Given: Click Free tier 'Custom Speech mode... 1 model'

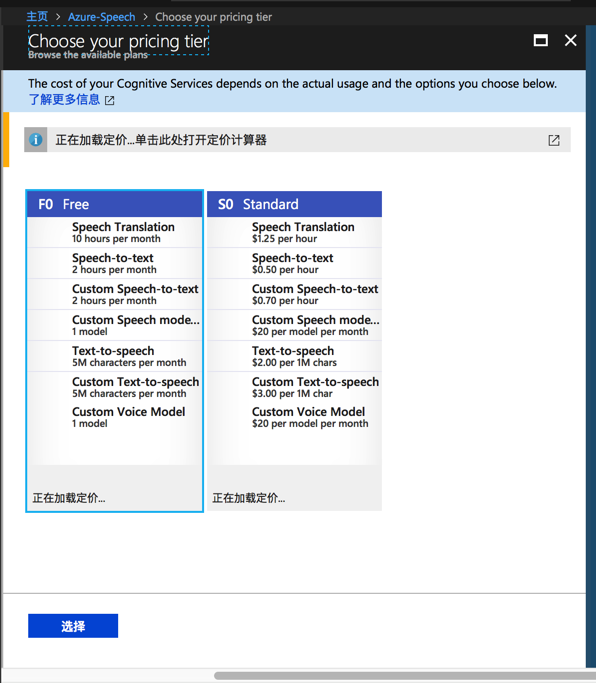Looking at the screenshot, I should click(x=115, y=325).
